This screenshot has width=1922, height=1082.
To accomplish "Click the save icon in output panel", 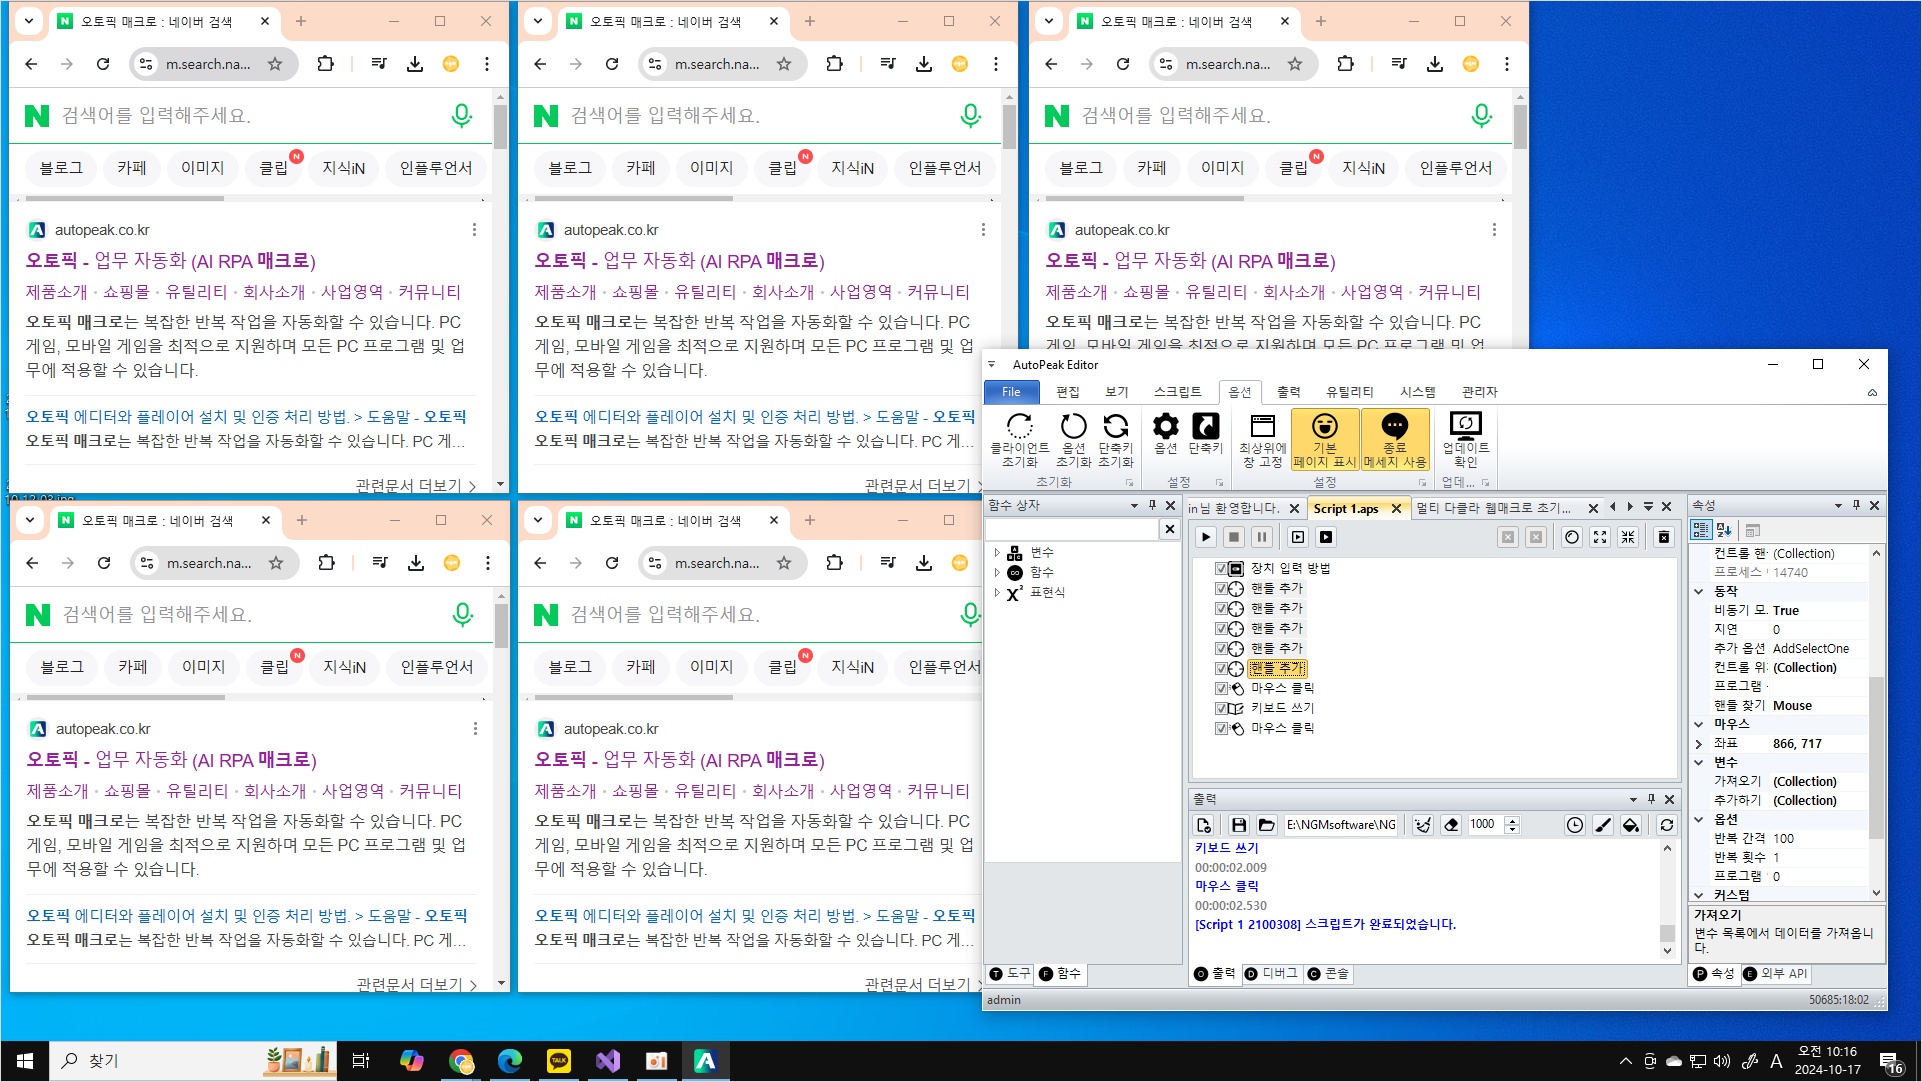I will [x=1238, y=825].
